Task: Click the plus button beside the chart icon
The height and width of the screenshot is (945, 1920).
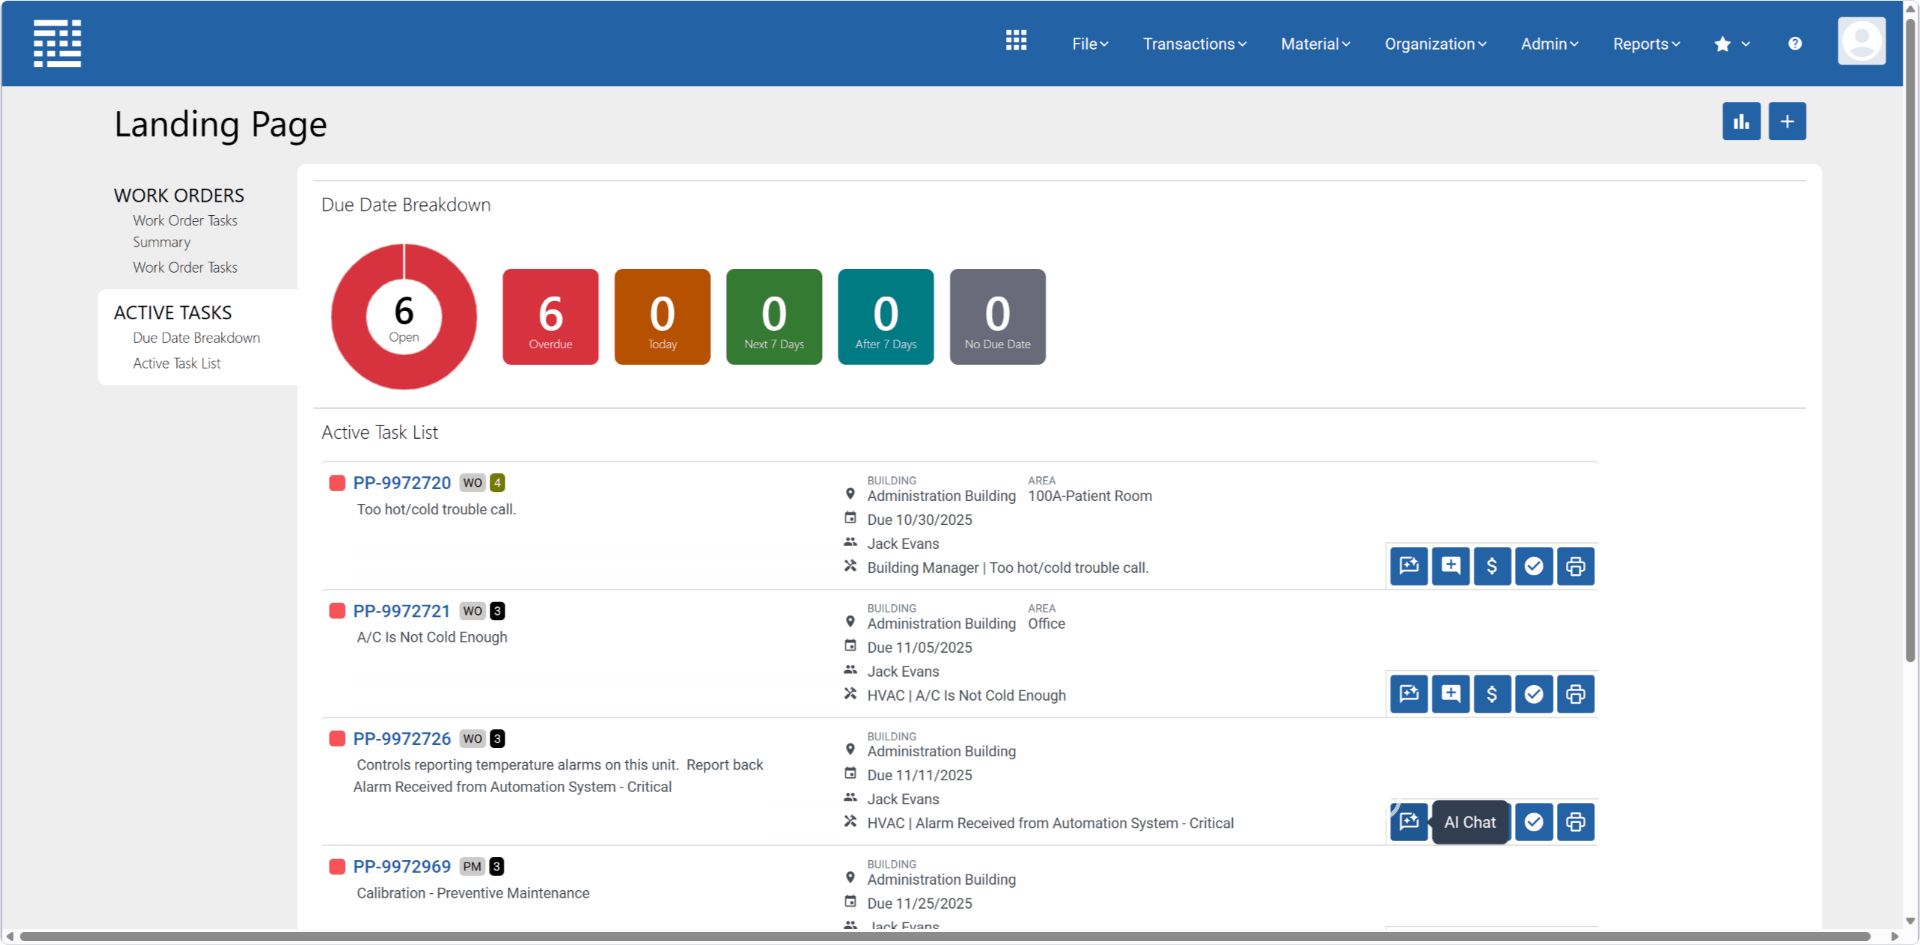Action: [1787, 122]
